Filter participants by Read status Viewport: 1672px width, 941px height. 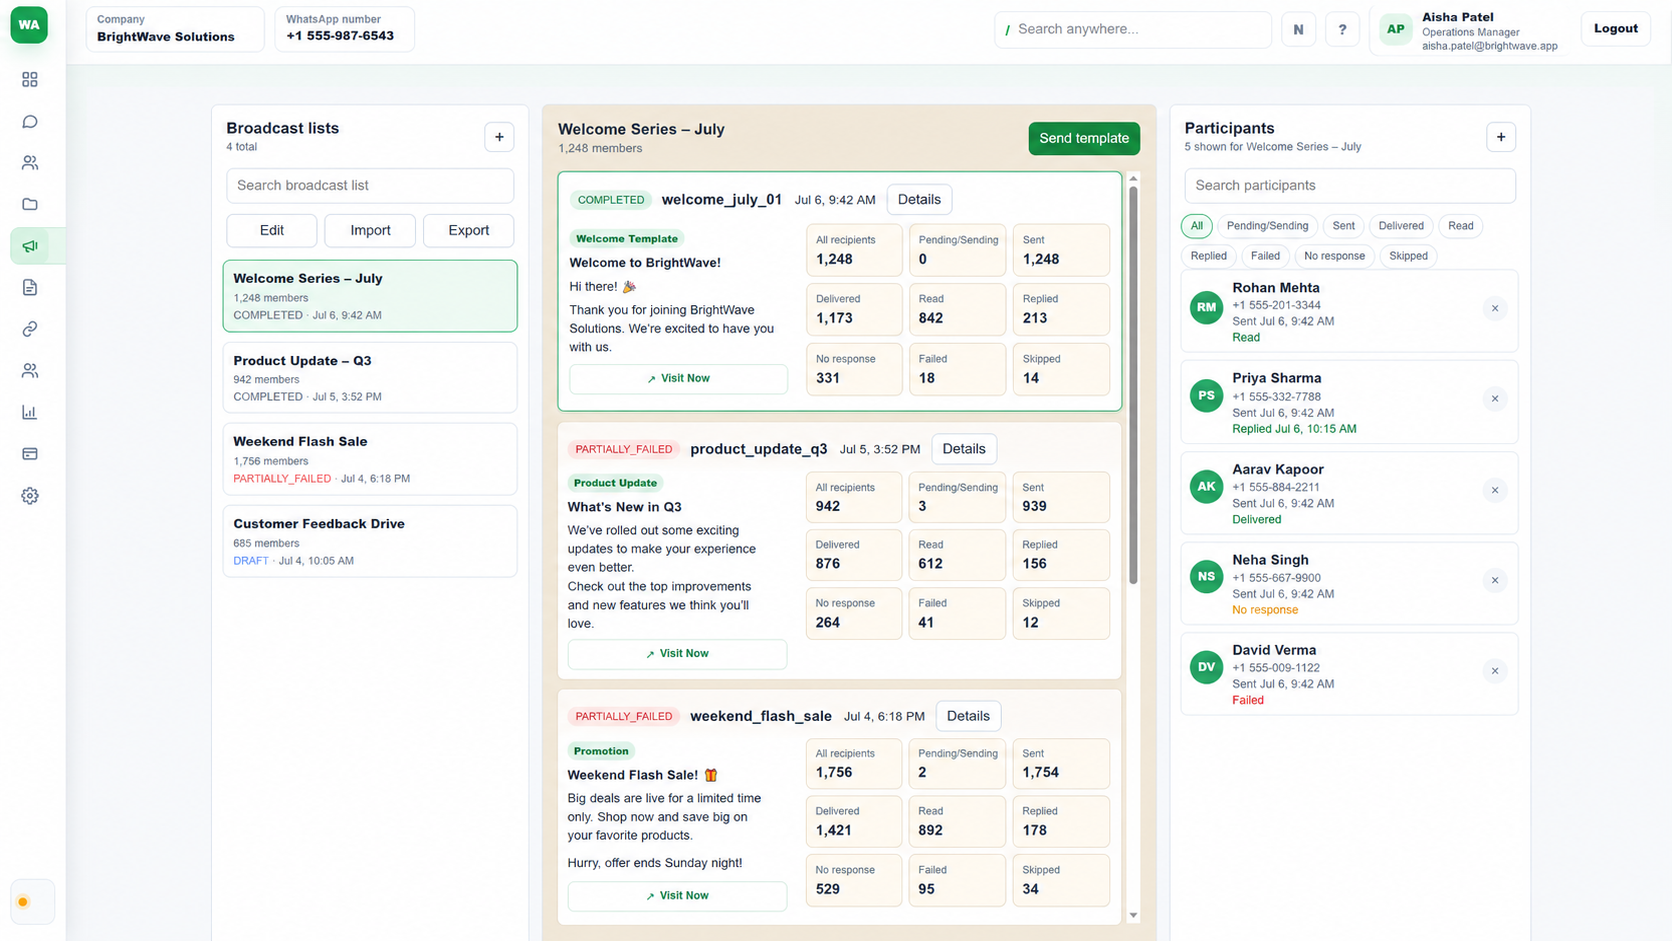(x=1461, y=226)
